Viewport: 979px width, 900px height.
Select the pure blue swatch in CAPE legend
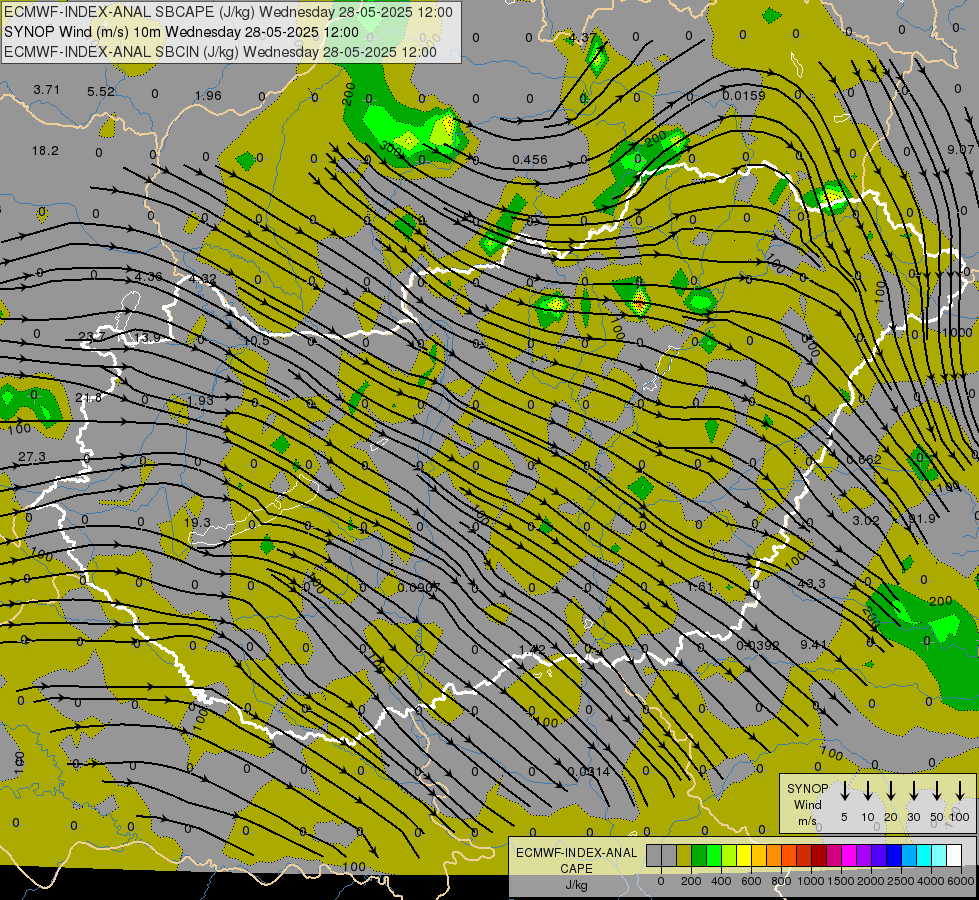[x=894, y=856]
